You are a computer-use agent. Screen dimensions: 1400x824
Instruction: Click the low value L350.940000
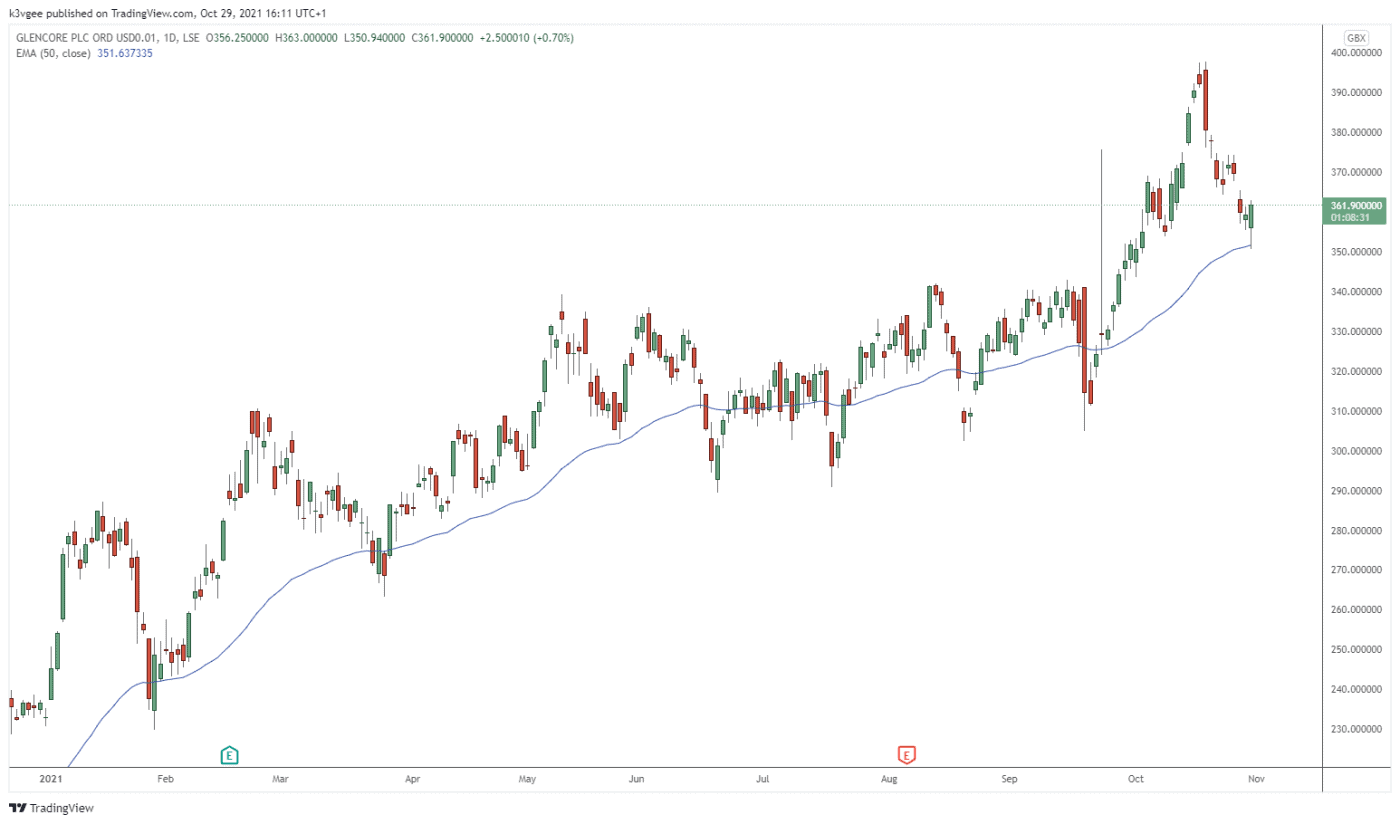tap(373, 38)
